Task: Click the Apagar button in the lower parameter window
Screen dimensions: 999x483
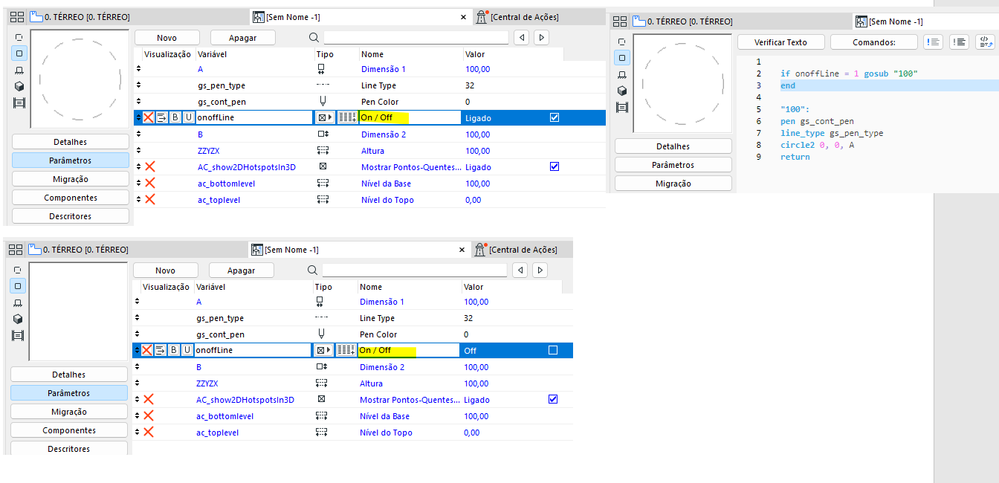Action: (x=241, y=270)
